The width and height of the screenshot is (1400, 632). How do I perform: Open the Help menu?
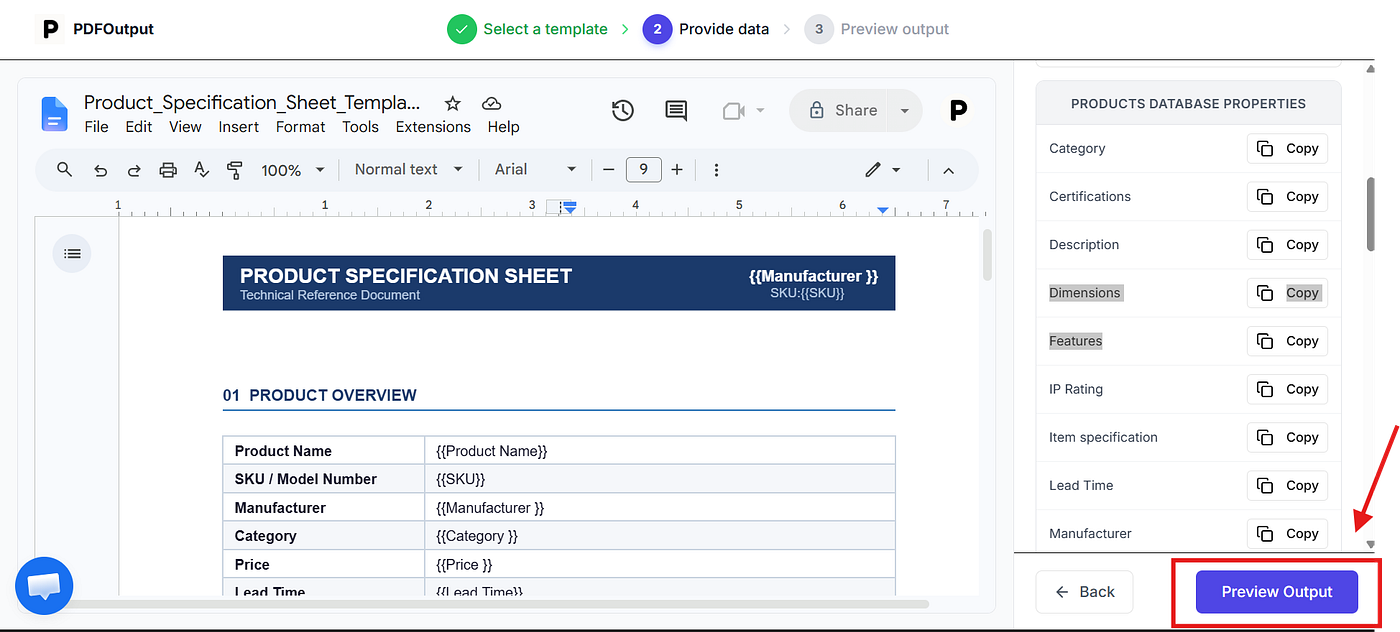(503, 127)
